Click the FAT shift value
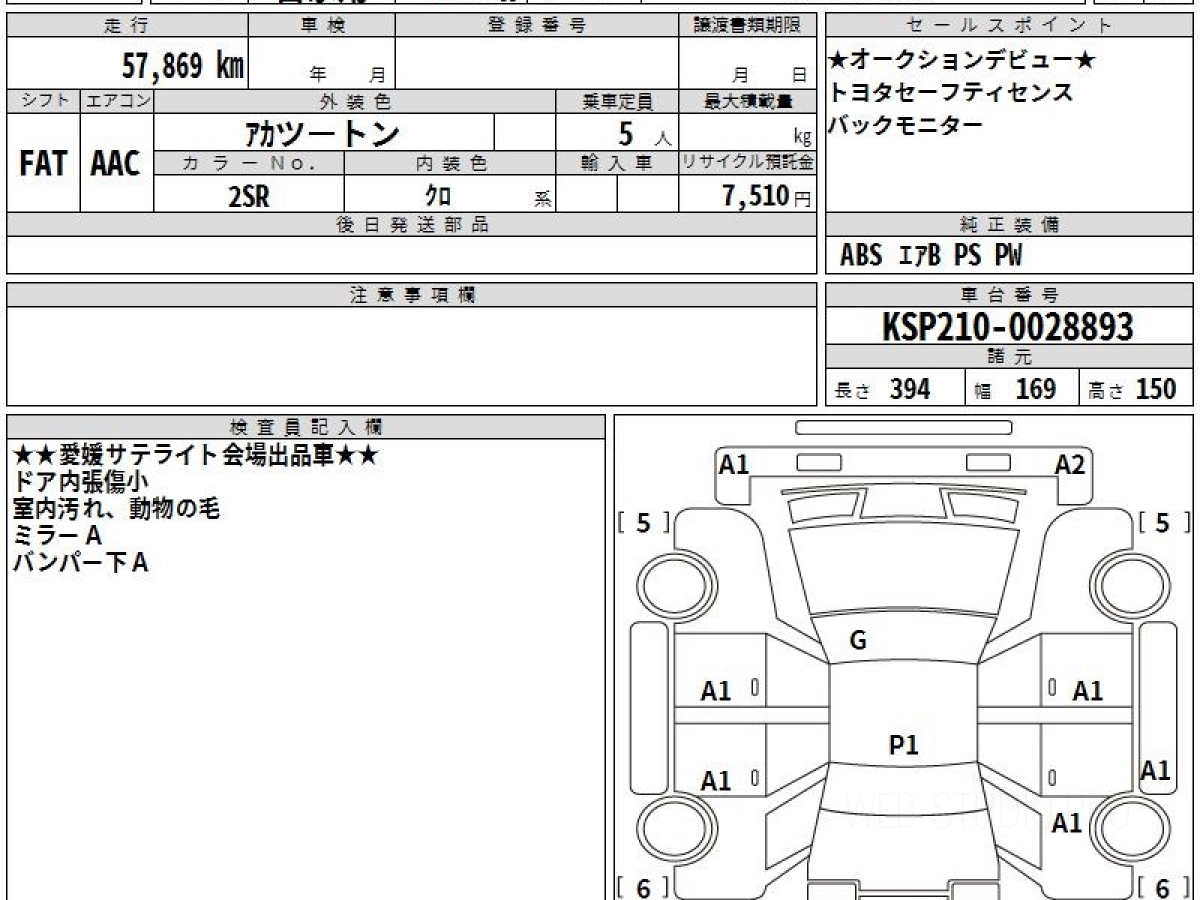 43,163
